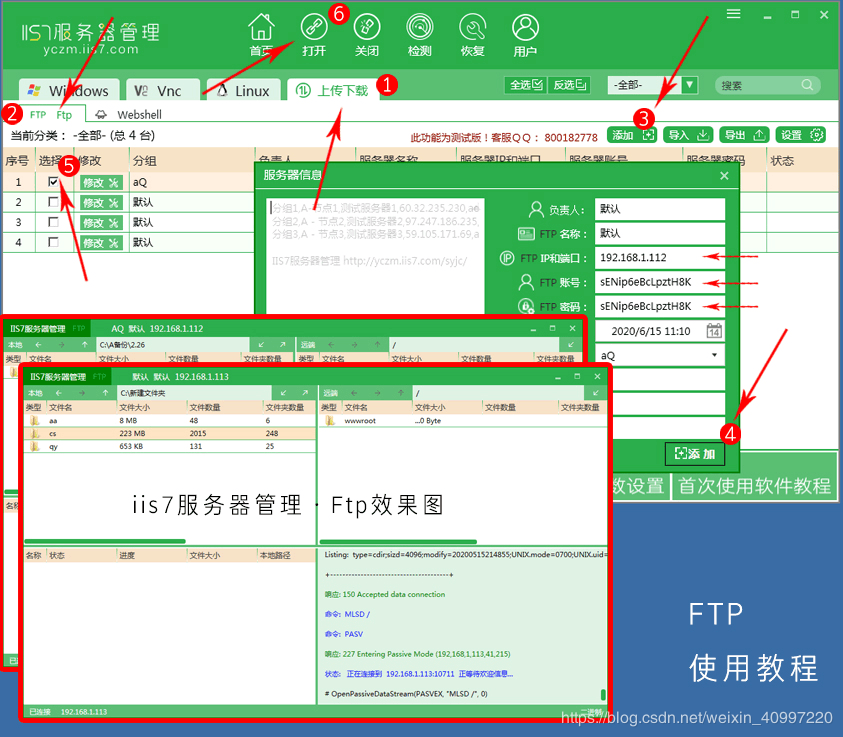Go forward in local pane of 192.168.1.113 window
The height and width of the screenshot is (737, 843).
tap(82, 393)
